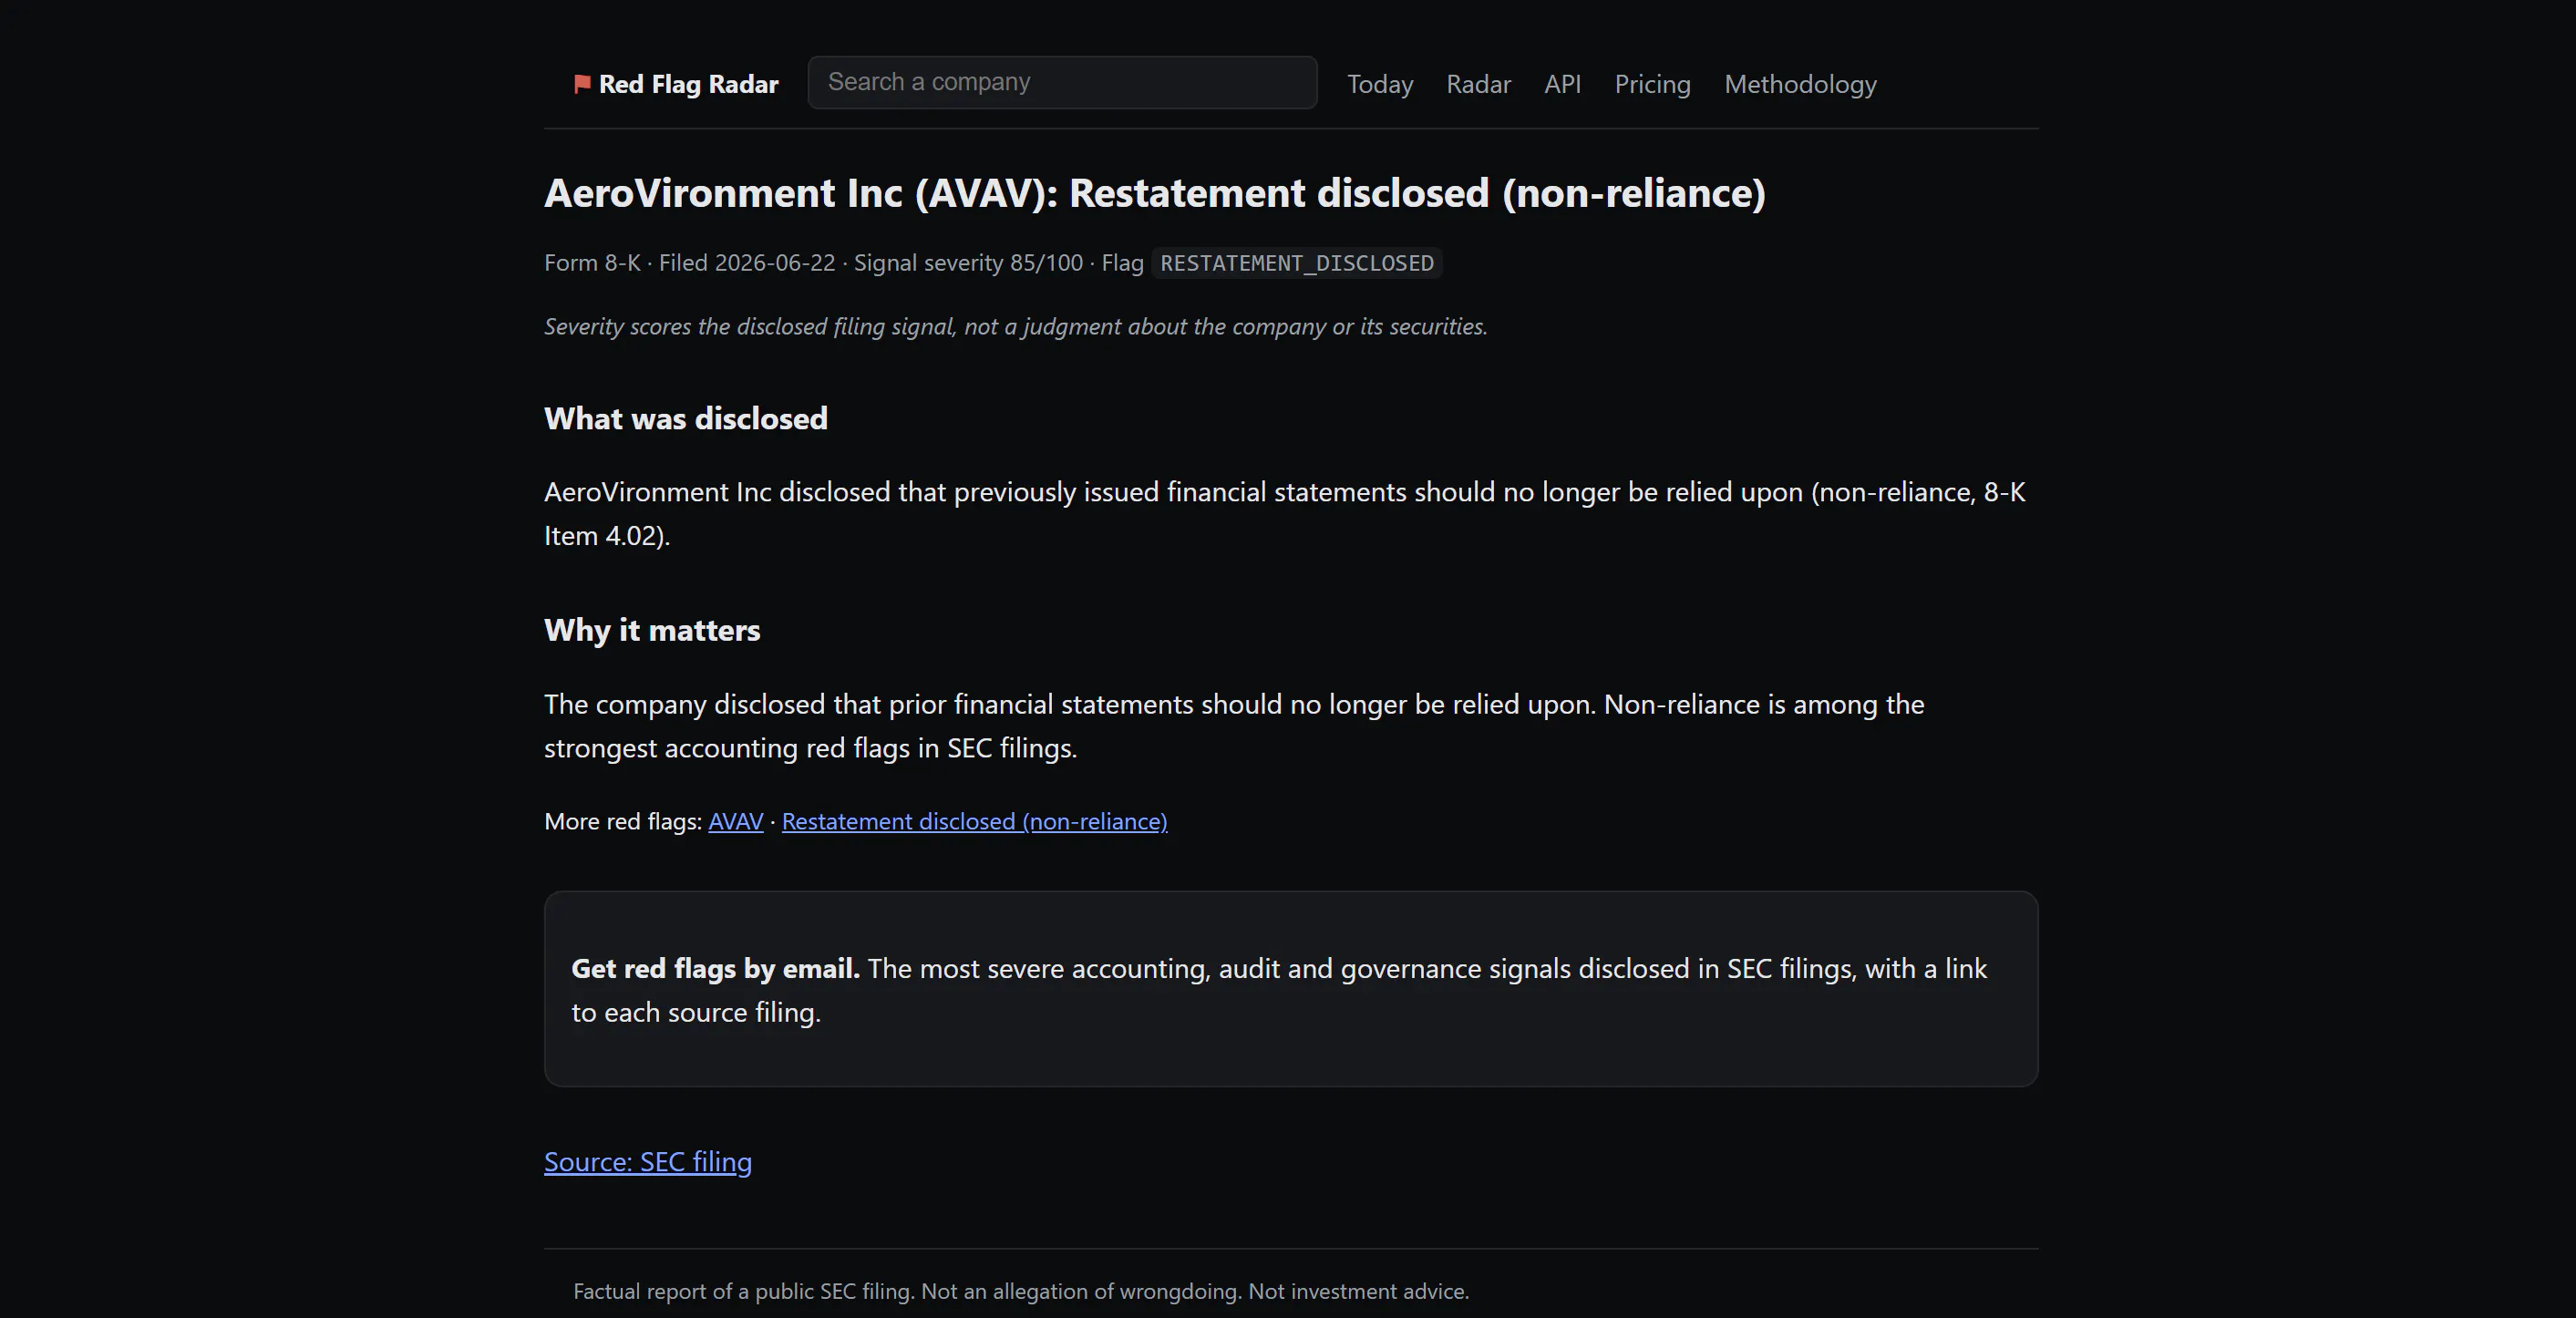The height and width of the screenshot is (1318, 2576).
Task: Click the 'Why it matters' heading
Action: pyautogui.click(x=652, y=630)
